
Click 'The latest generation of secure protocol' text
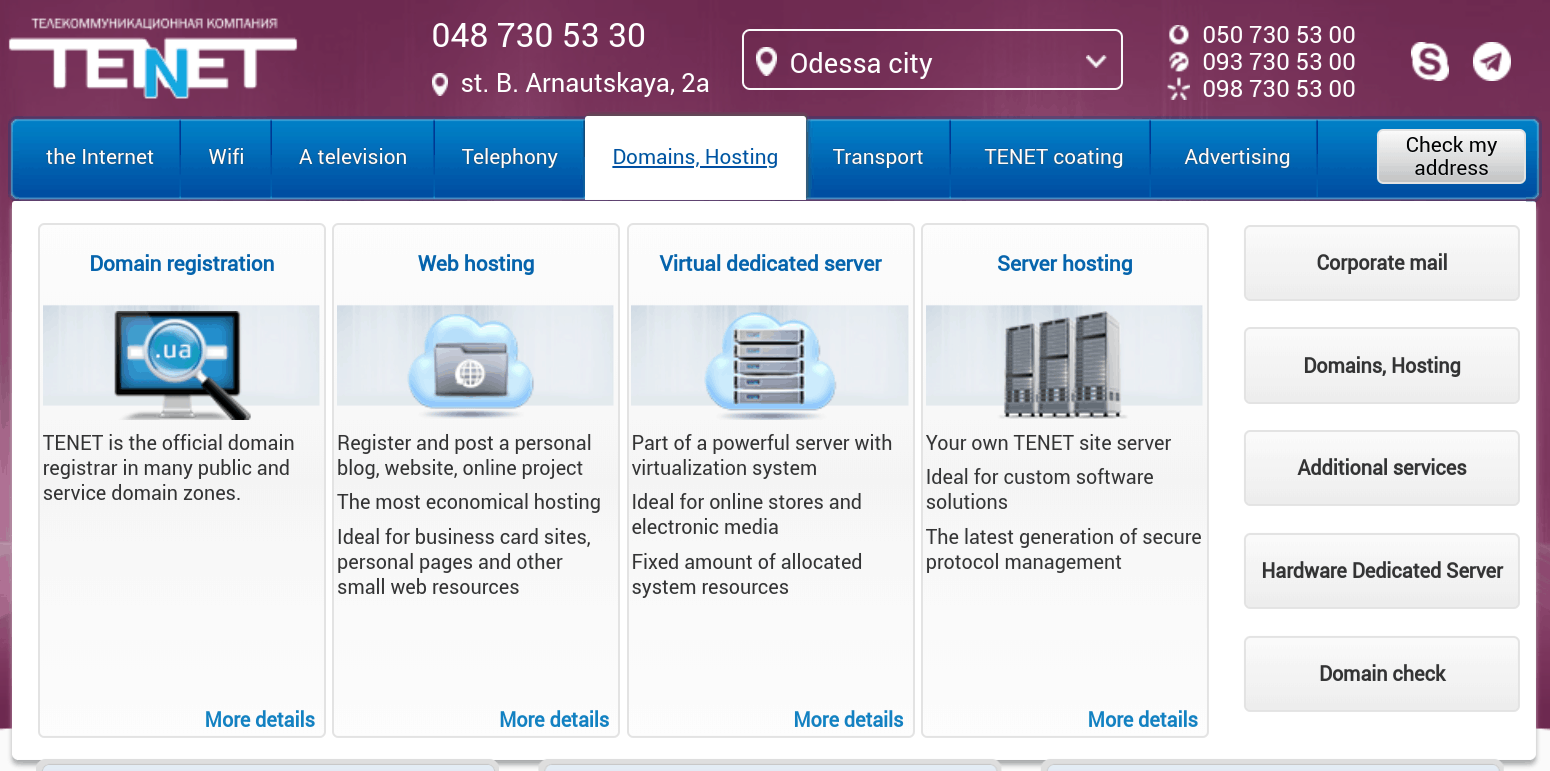coord(1064,550)
